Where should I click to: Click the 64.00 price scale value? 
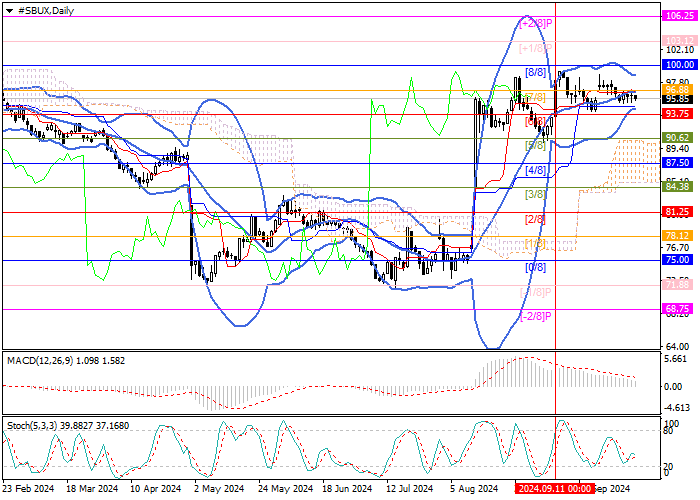click(679, 346)
